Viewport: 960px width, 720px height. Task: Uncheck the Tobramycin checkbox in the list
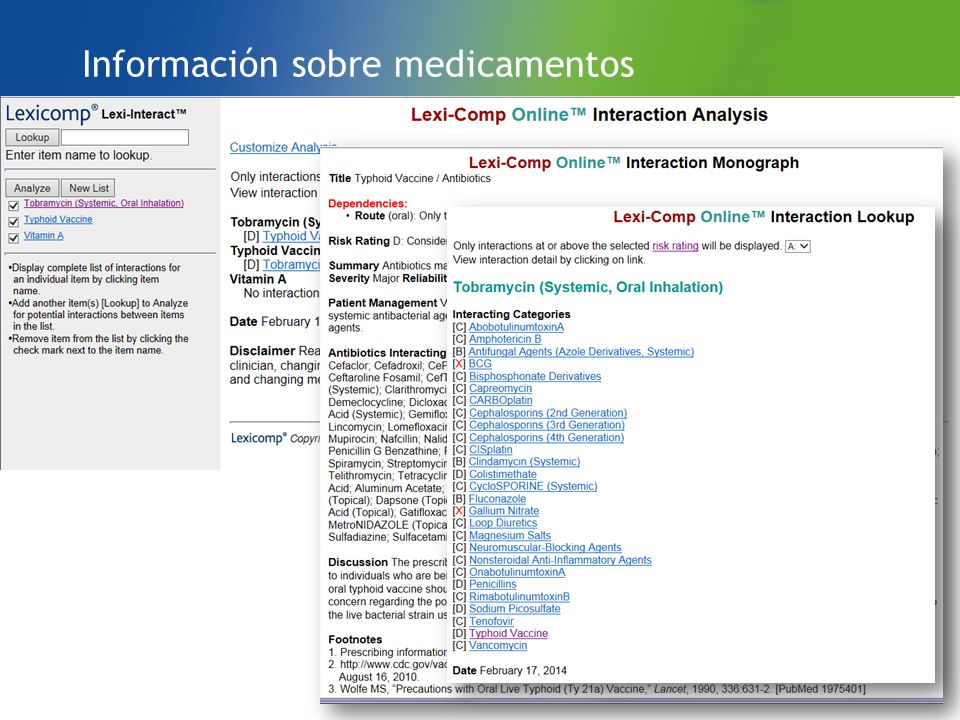click(13, 206)
